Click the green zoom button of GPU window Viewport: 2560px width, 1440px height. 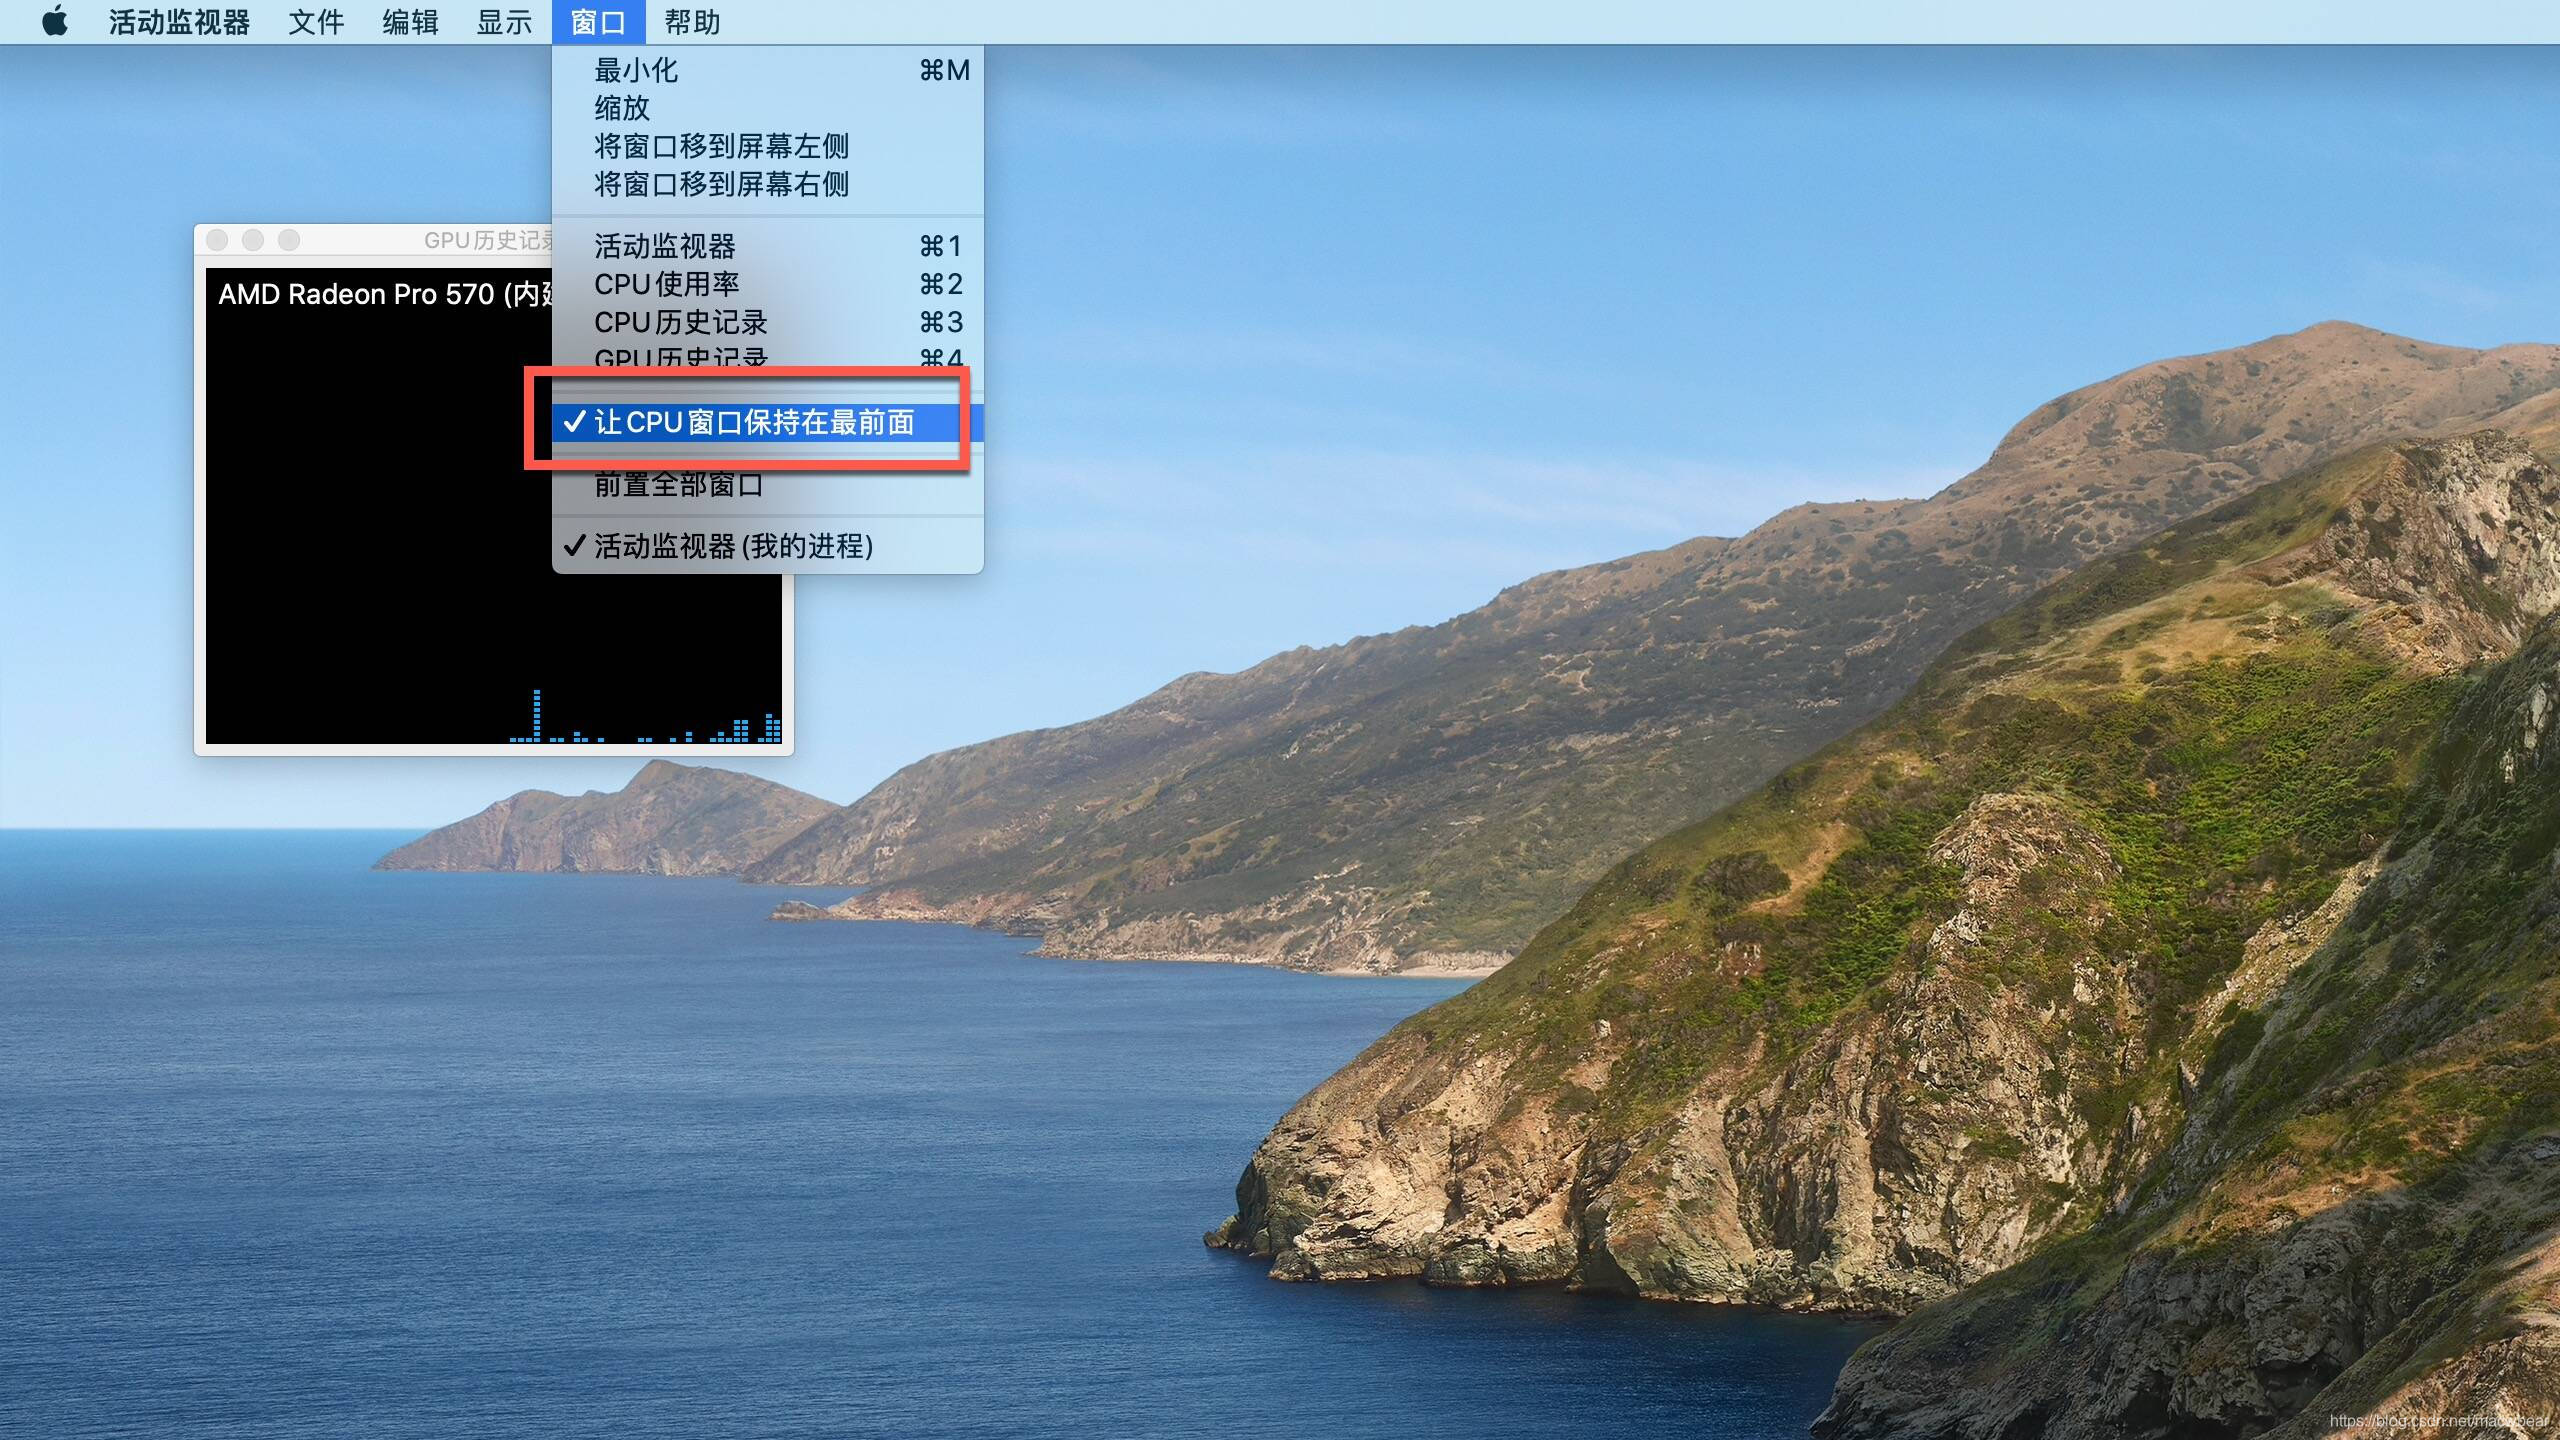pyautogui.click(x=289, y=240)
